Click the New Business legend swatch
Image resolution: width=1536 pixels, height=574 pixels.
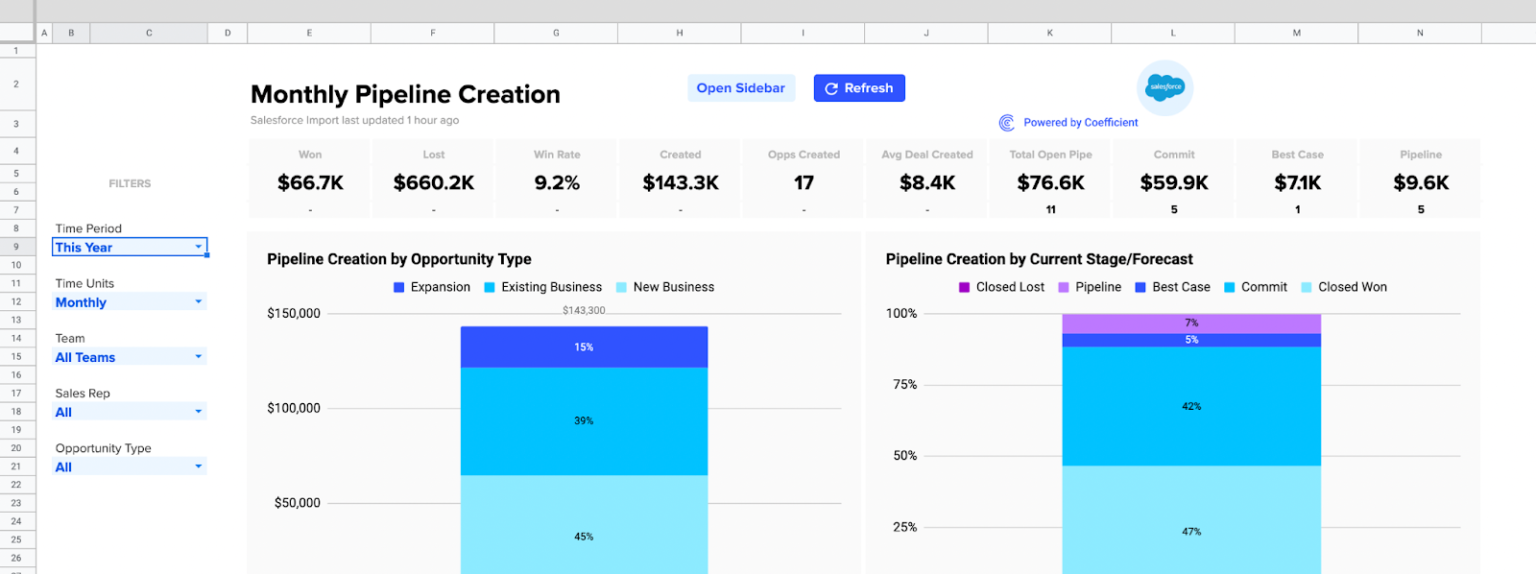point(622,287)
